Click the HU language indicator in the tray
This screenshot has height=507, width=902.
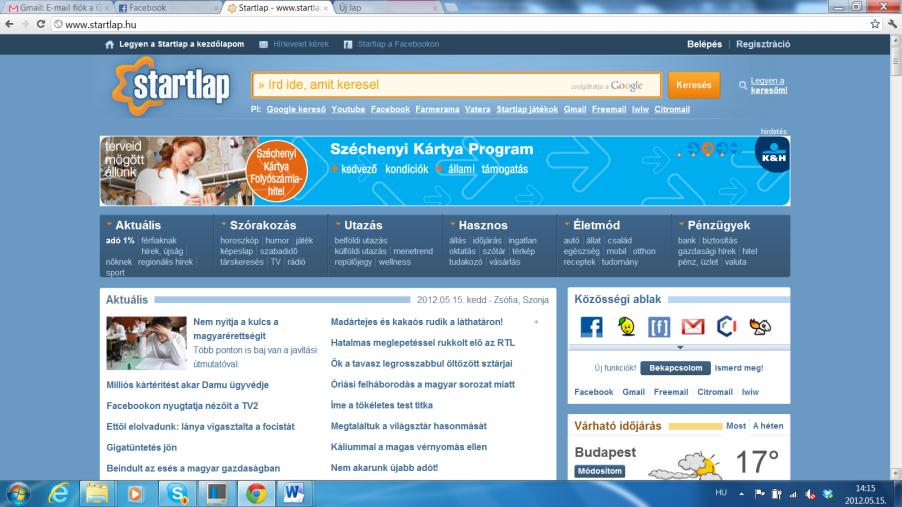(721, 493)
